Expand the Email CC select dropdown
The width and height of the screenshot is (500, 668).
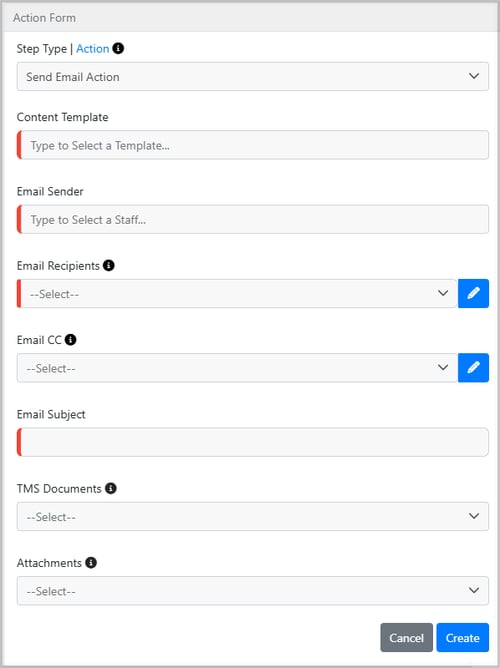[x=237, y=368]
